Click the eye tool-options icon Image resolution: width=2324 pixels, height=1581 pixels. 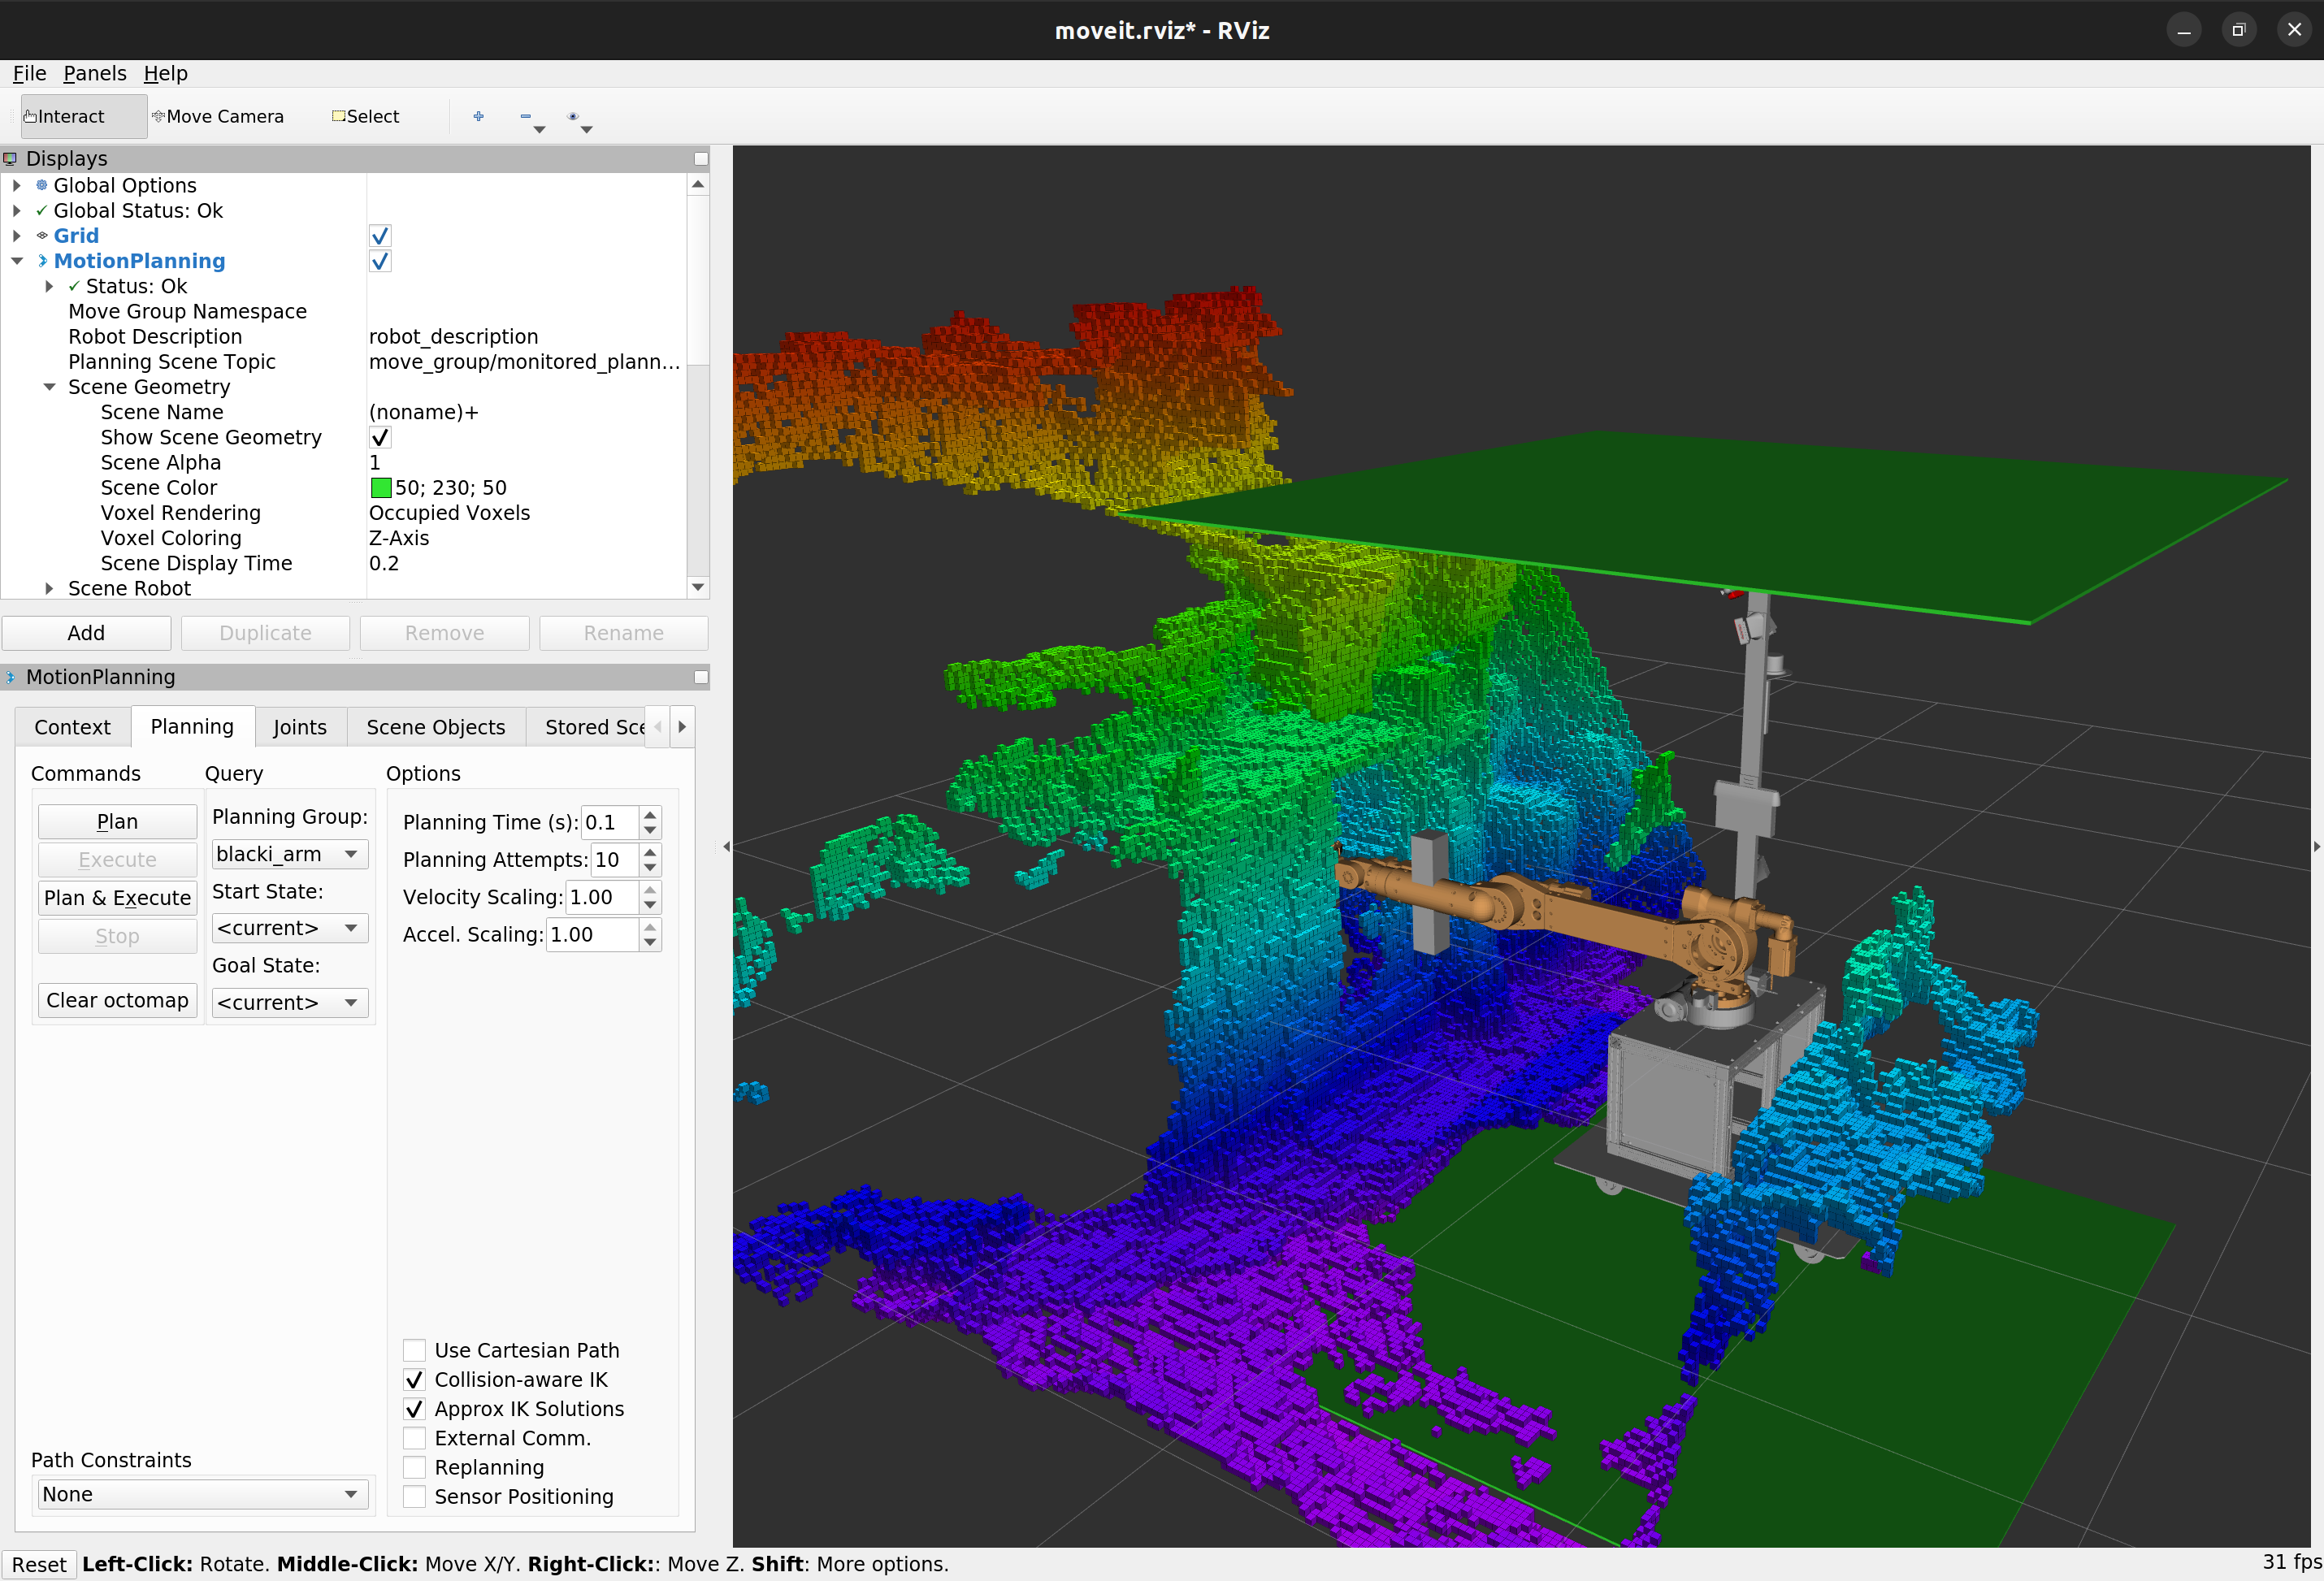point(573,117)
